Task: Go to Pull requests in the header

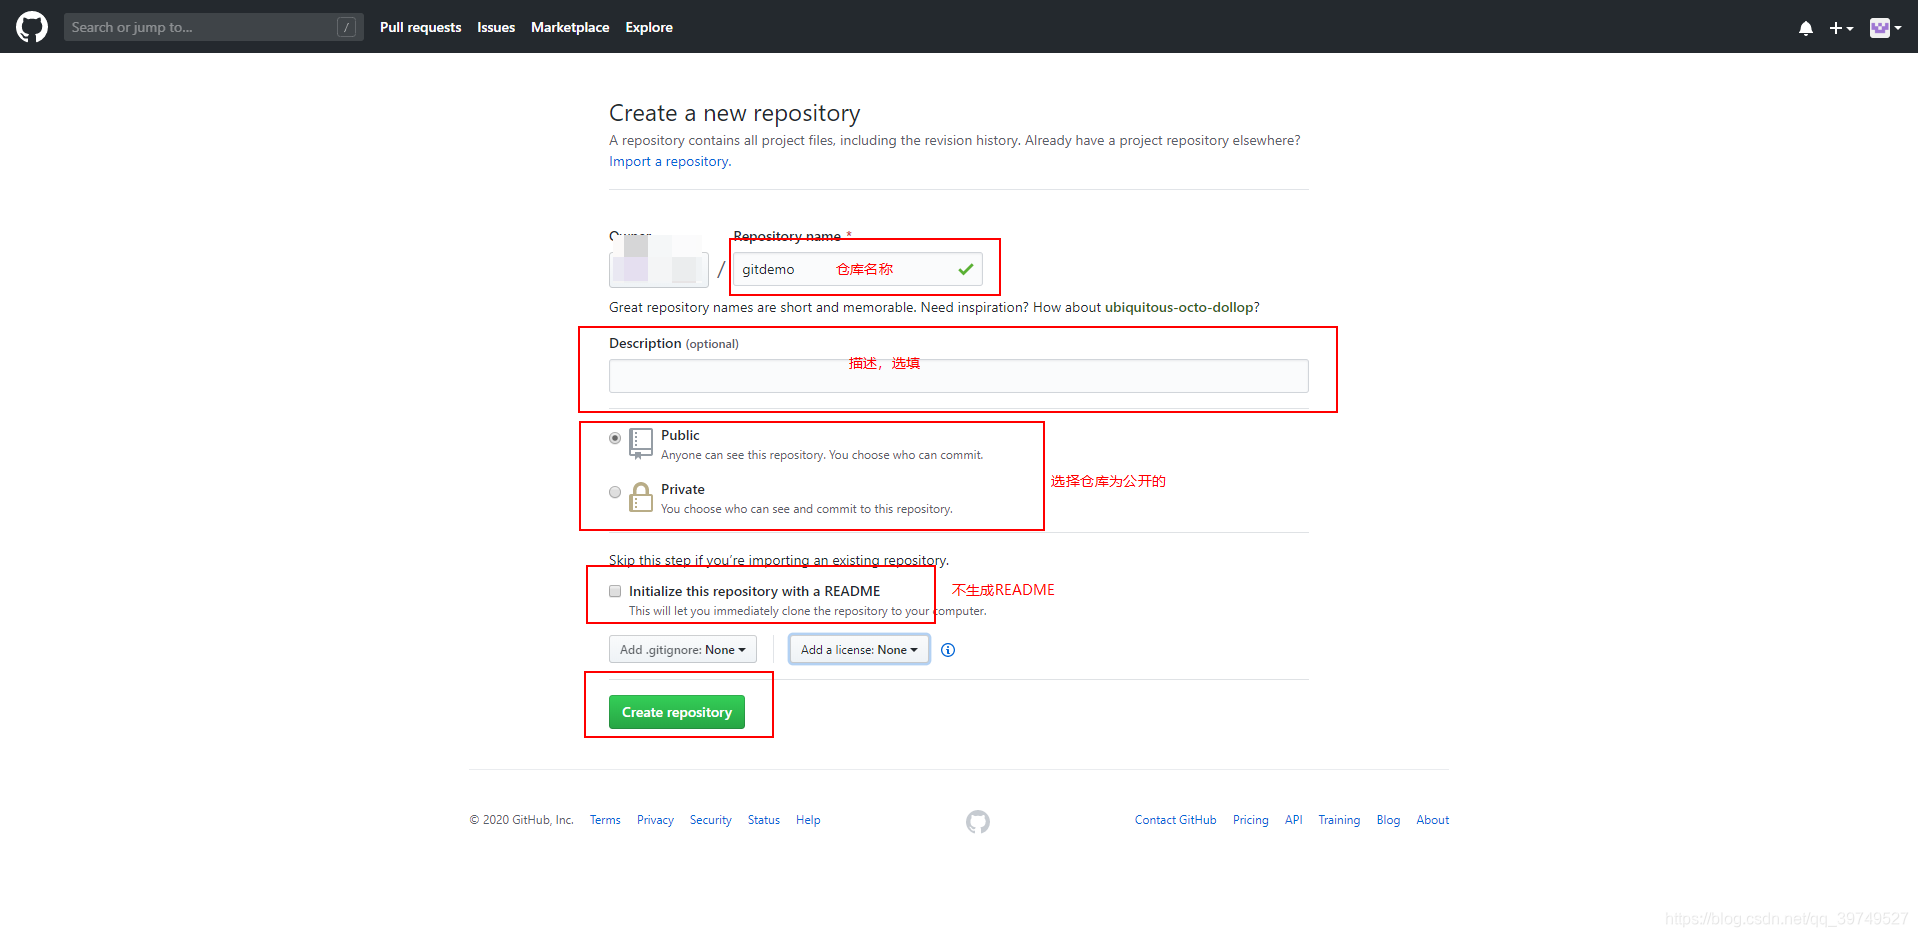Action: pos(420,27)
